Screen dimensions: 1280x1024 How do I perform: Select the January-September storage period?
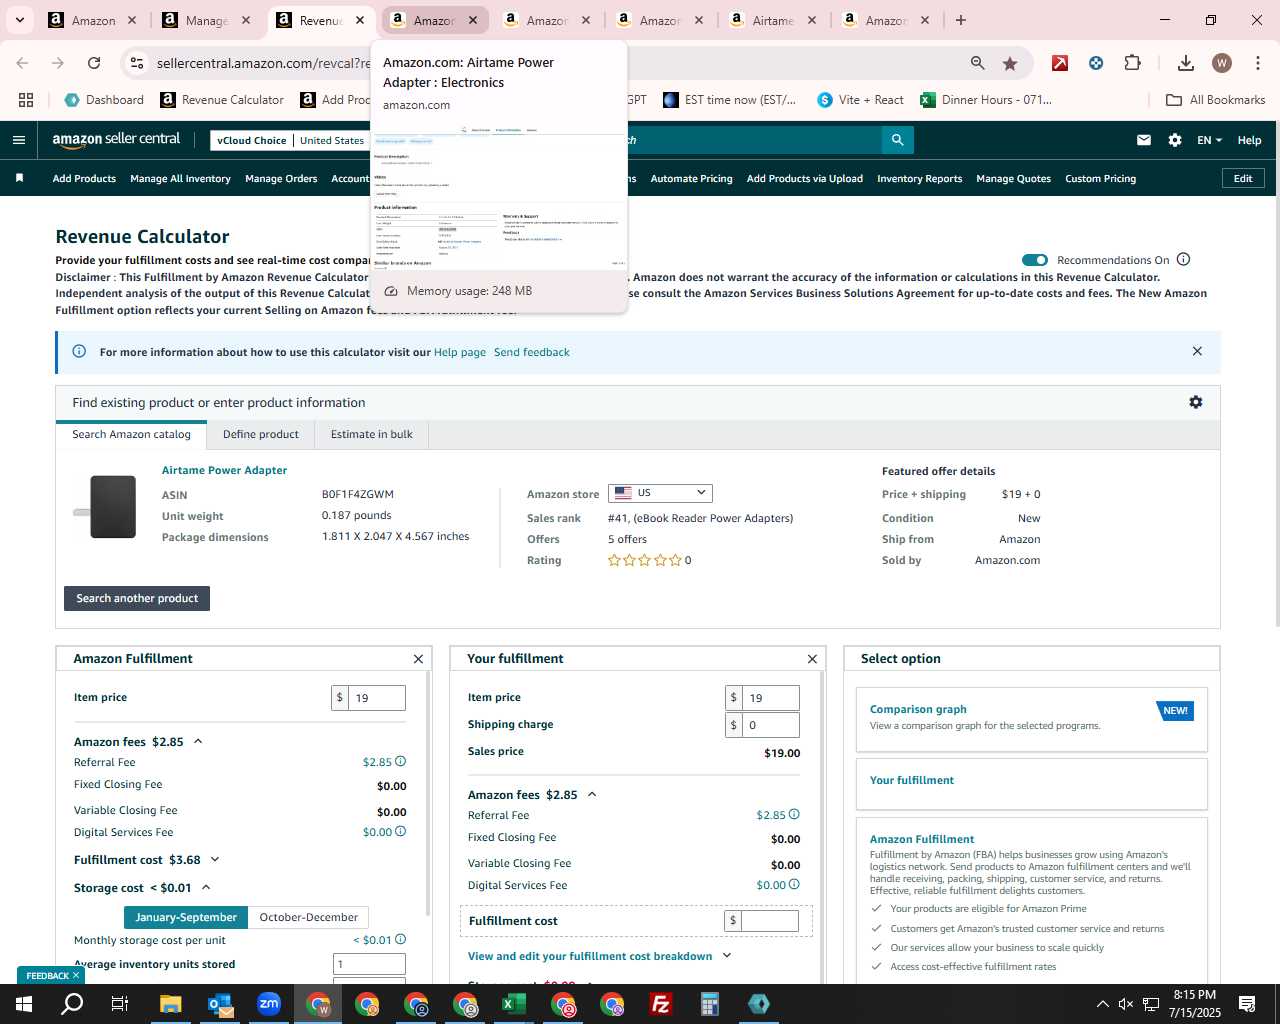186,917
